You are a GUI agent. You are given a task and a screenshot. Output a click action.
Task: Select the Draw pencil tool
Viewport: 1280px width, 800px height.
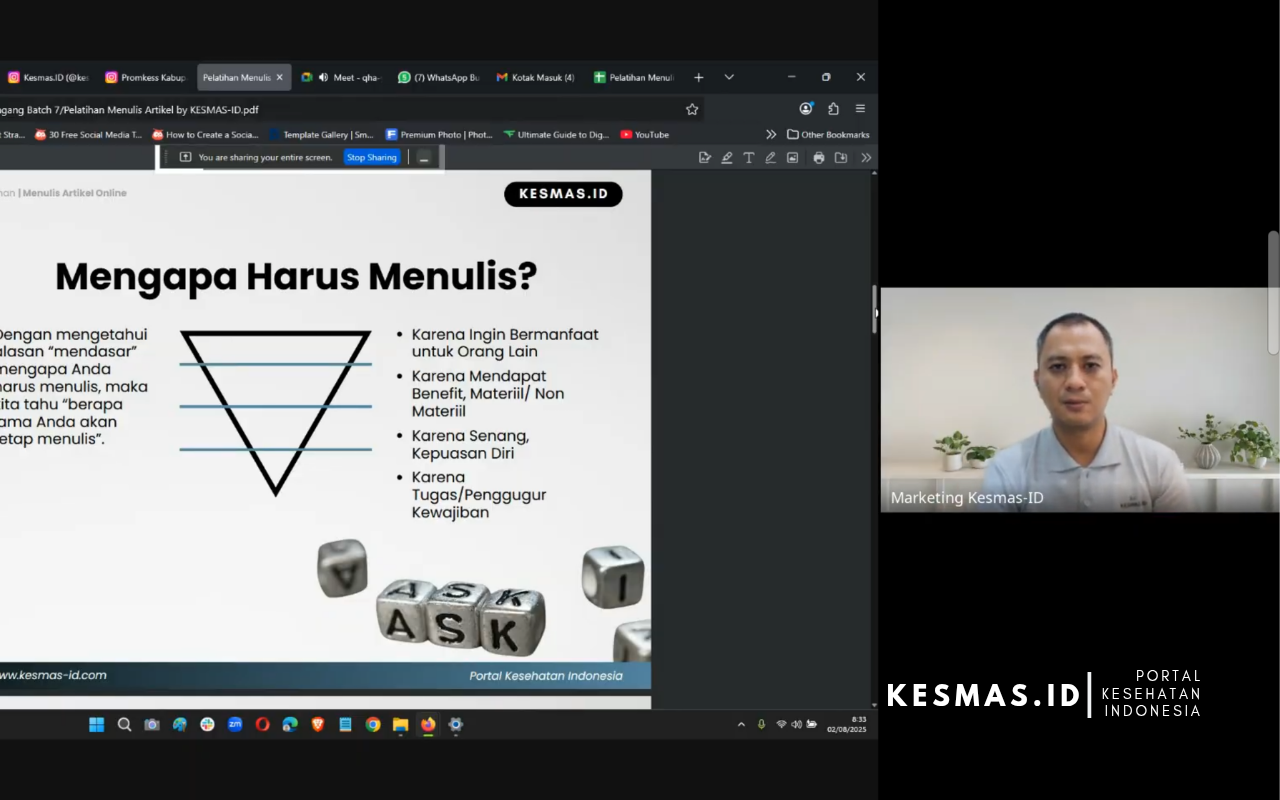click(770, 158)
